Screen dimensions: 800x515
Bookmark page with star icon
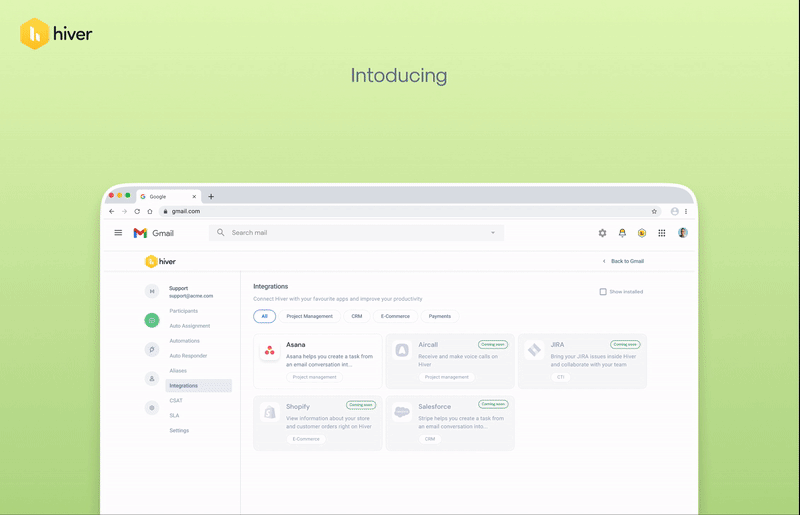click(654, 211)
